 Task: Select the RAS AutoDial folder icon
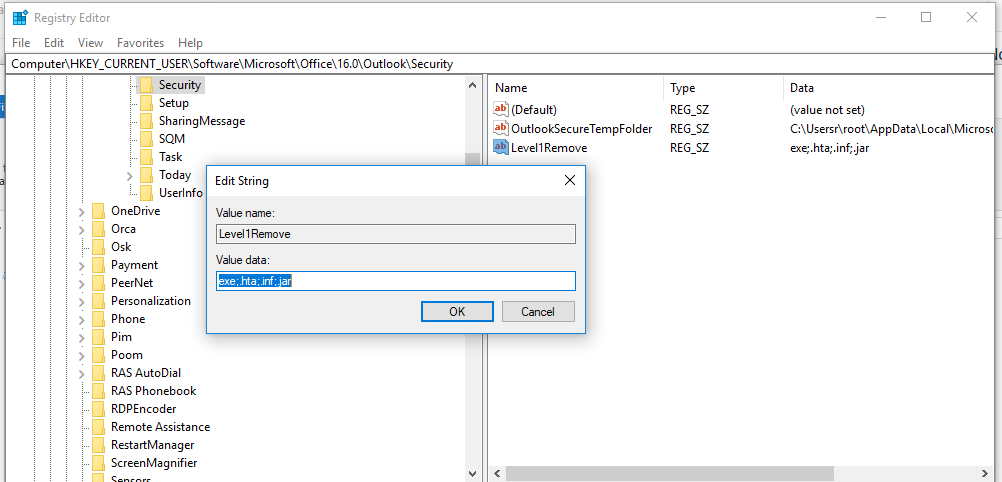coord(98,373)
